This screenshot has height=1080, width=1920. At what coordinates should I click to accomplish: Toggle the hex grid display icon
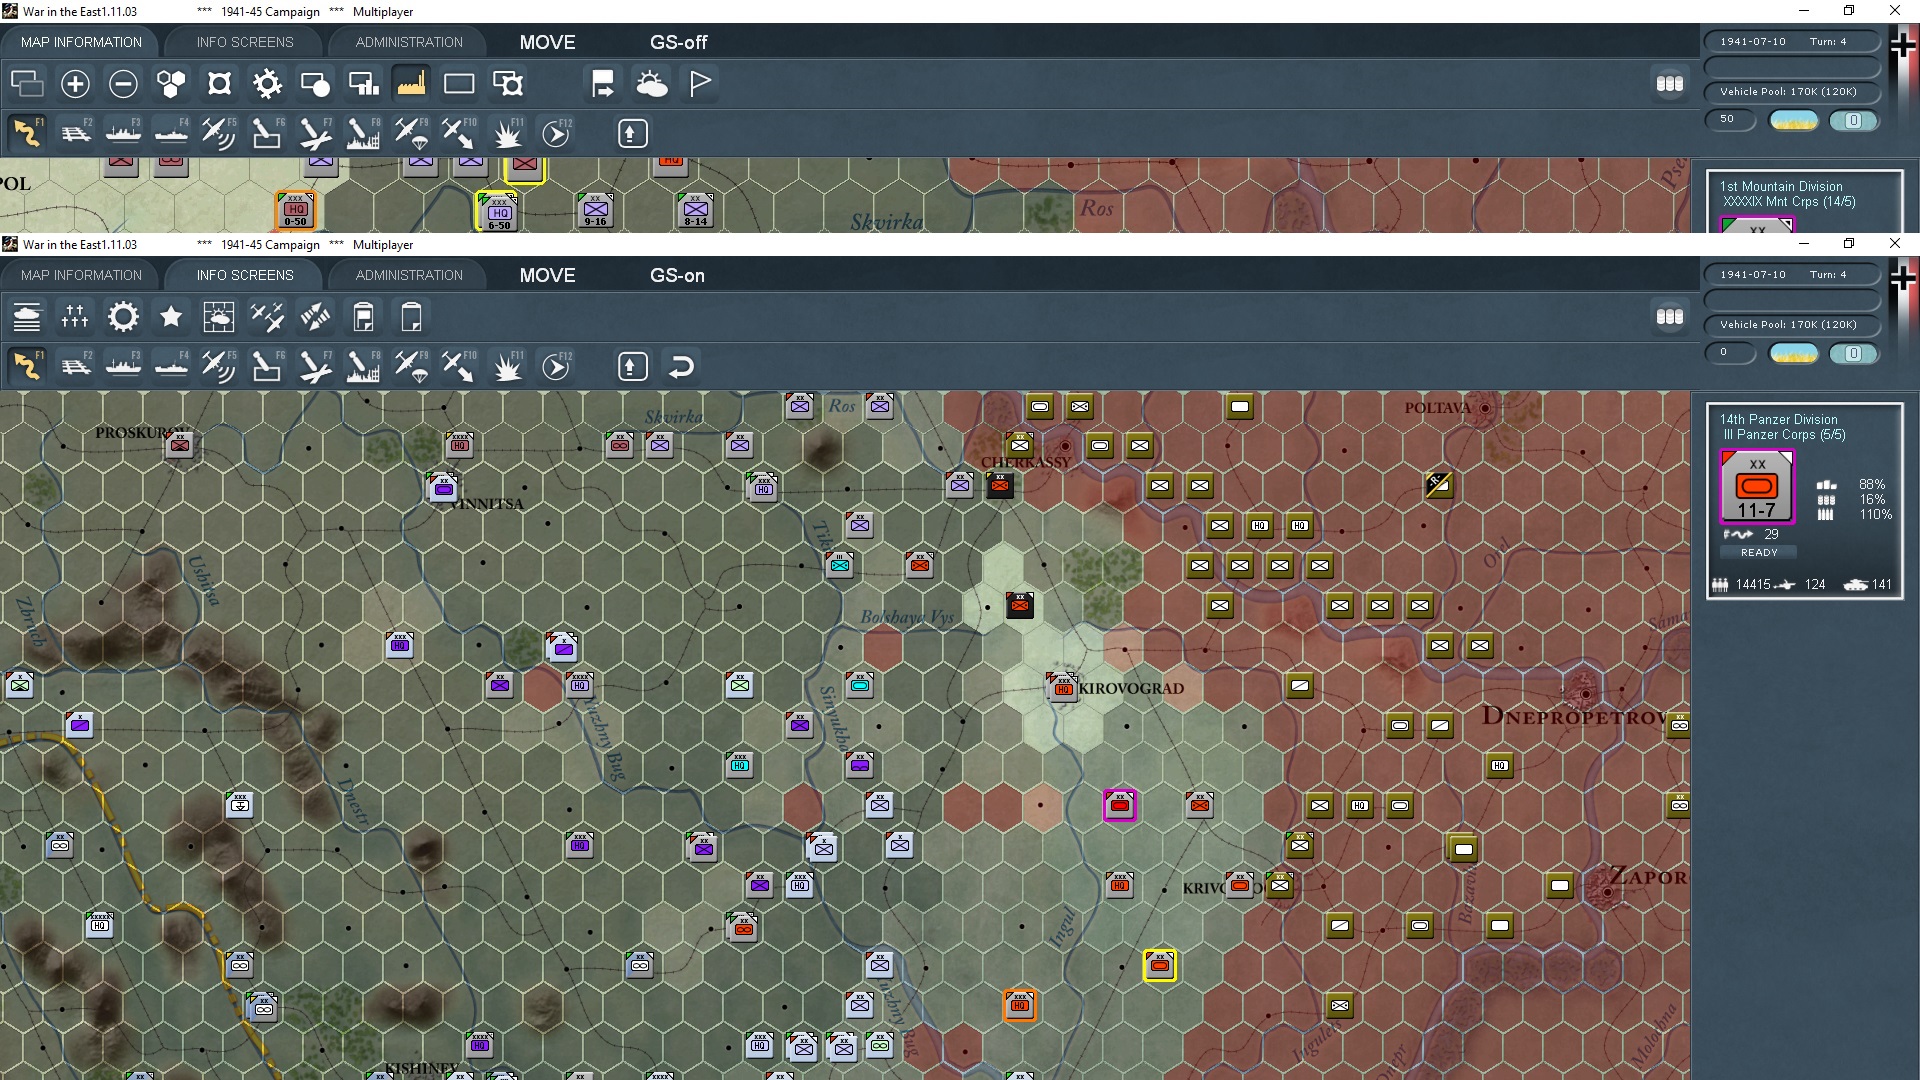click(x=171, y=84)
